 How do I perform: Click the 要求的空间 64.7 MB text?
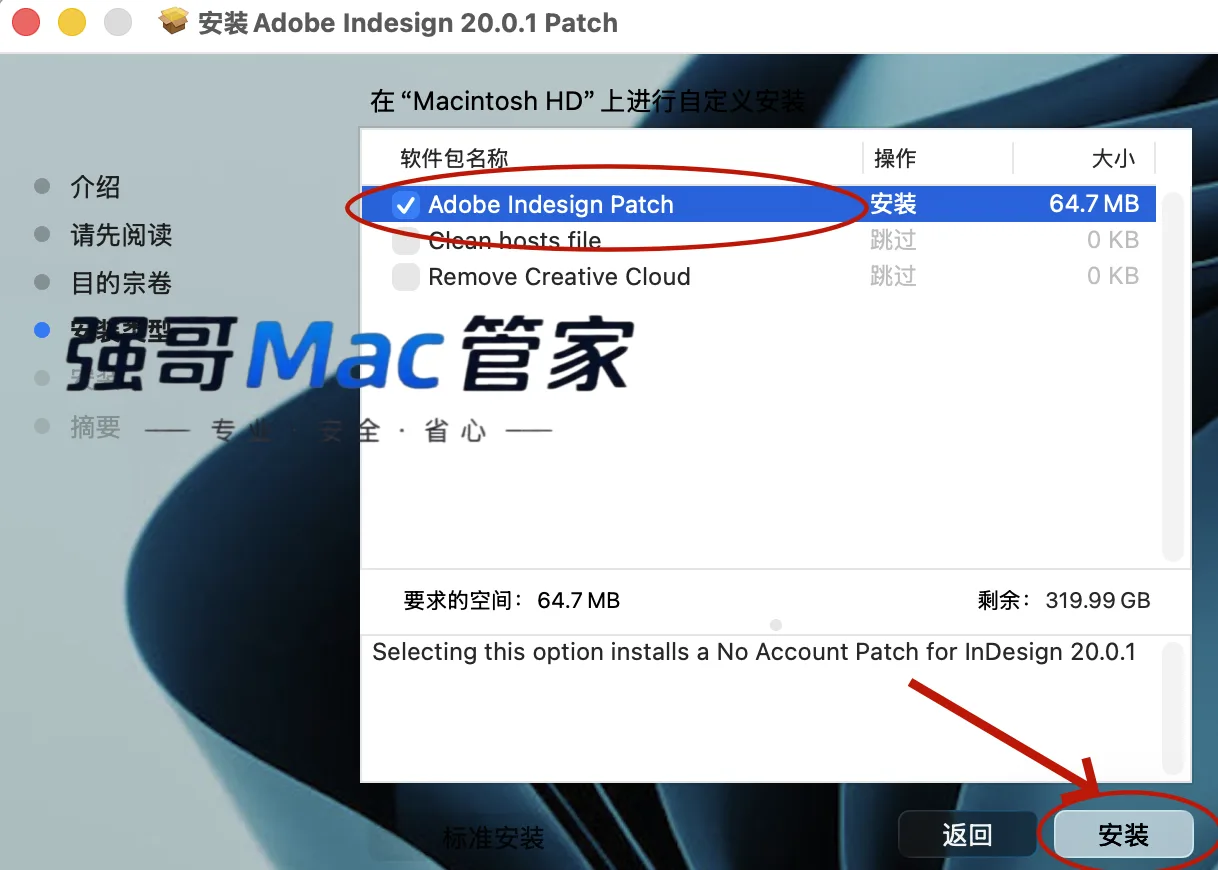coord(512,601)
